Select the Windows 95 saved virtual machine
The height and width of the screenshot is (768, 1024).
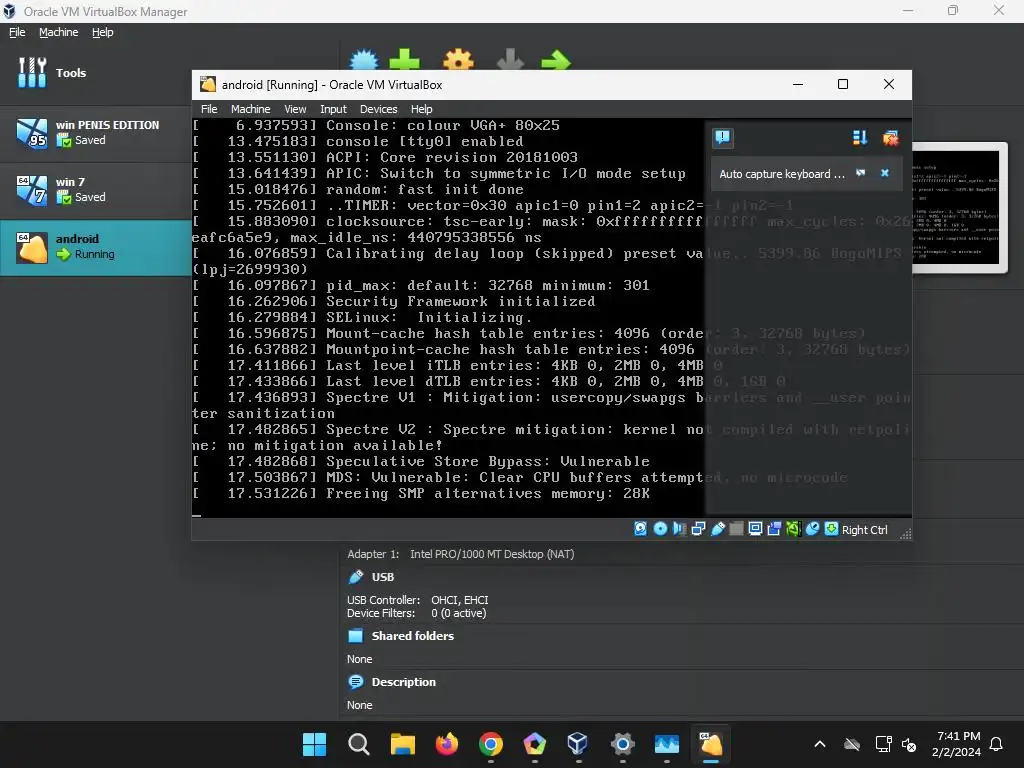[96, 133]
